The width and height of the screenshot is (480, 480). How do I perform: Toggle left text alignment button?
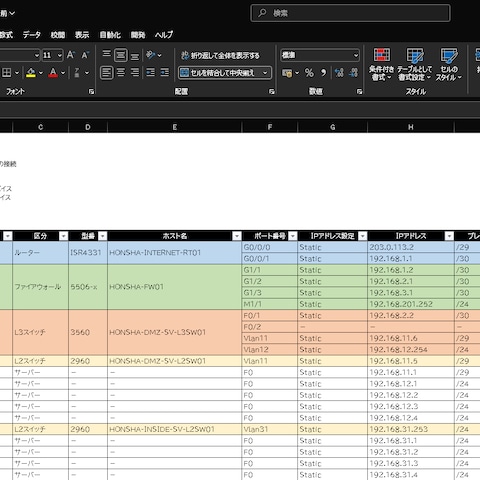107,72
